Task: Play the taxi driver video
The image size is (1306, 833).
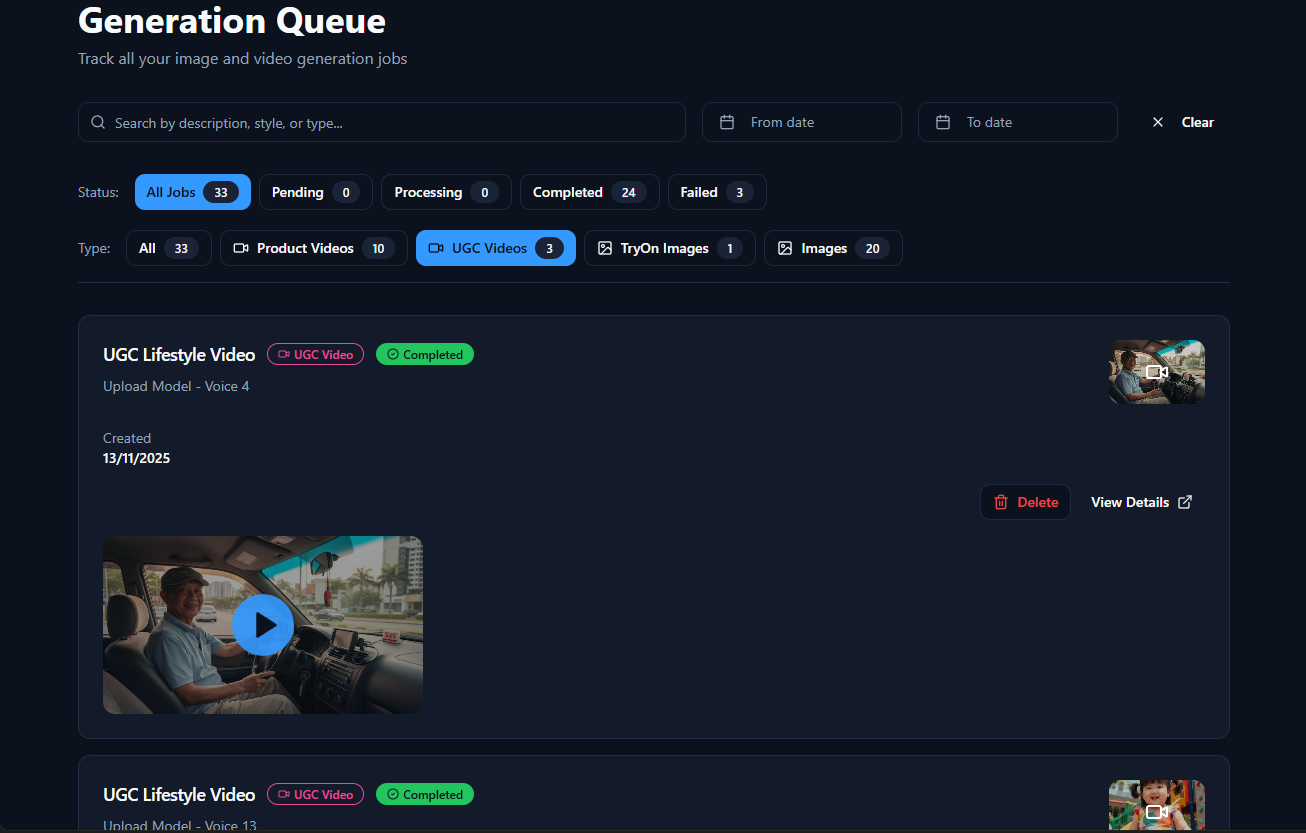Action: 263,625
